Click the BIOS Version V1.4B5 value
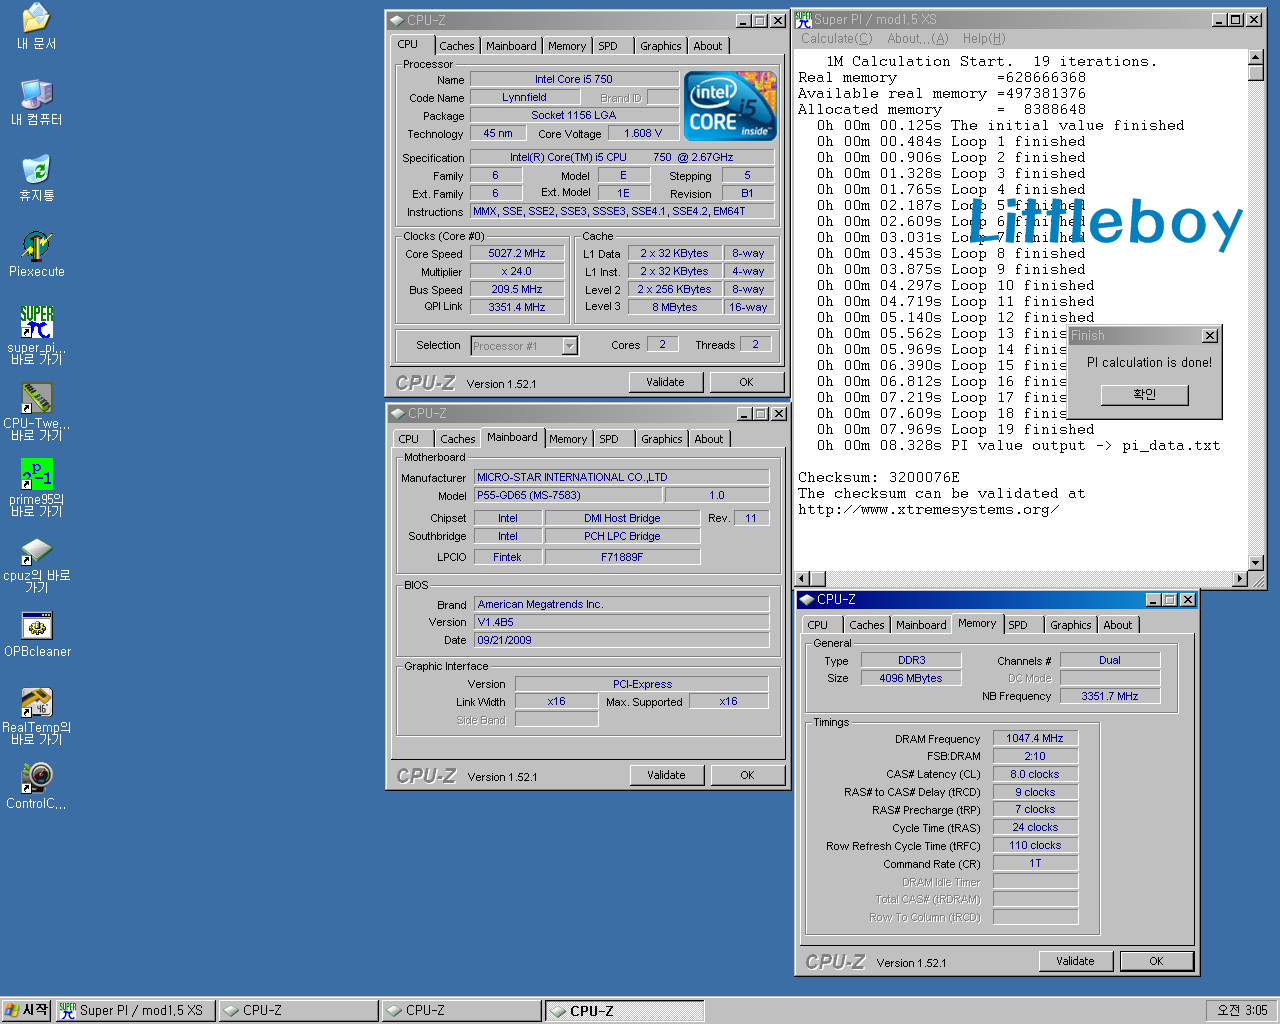The height and width of the screenshot is (1024, 1280). pos(621,622)
